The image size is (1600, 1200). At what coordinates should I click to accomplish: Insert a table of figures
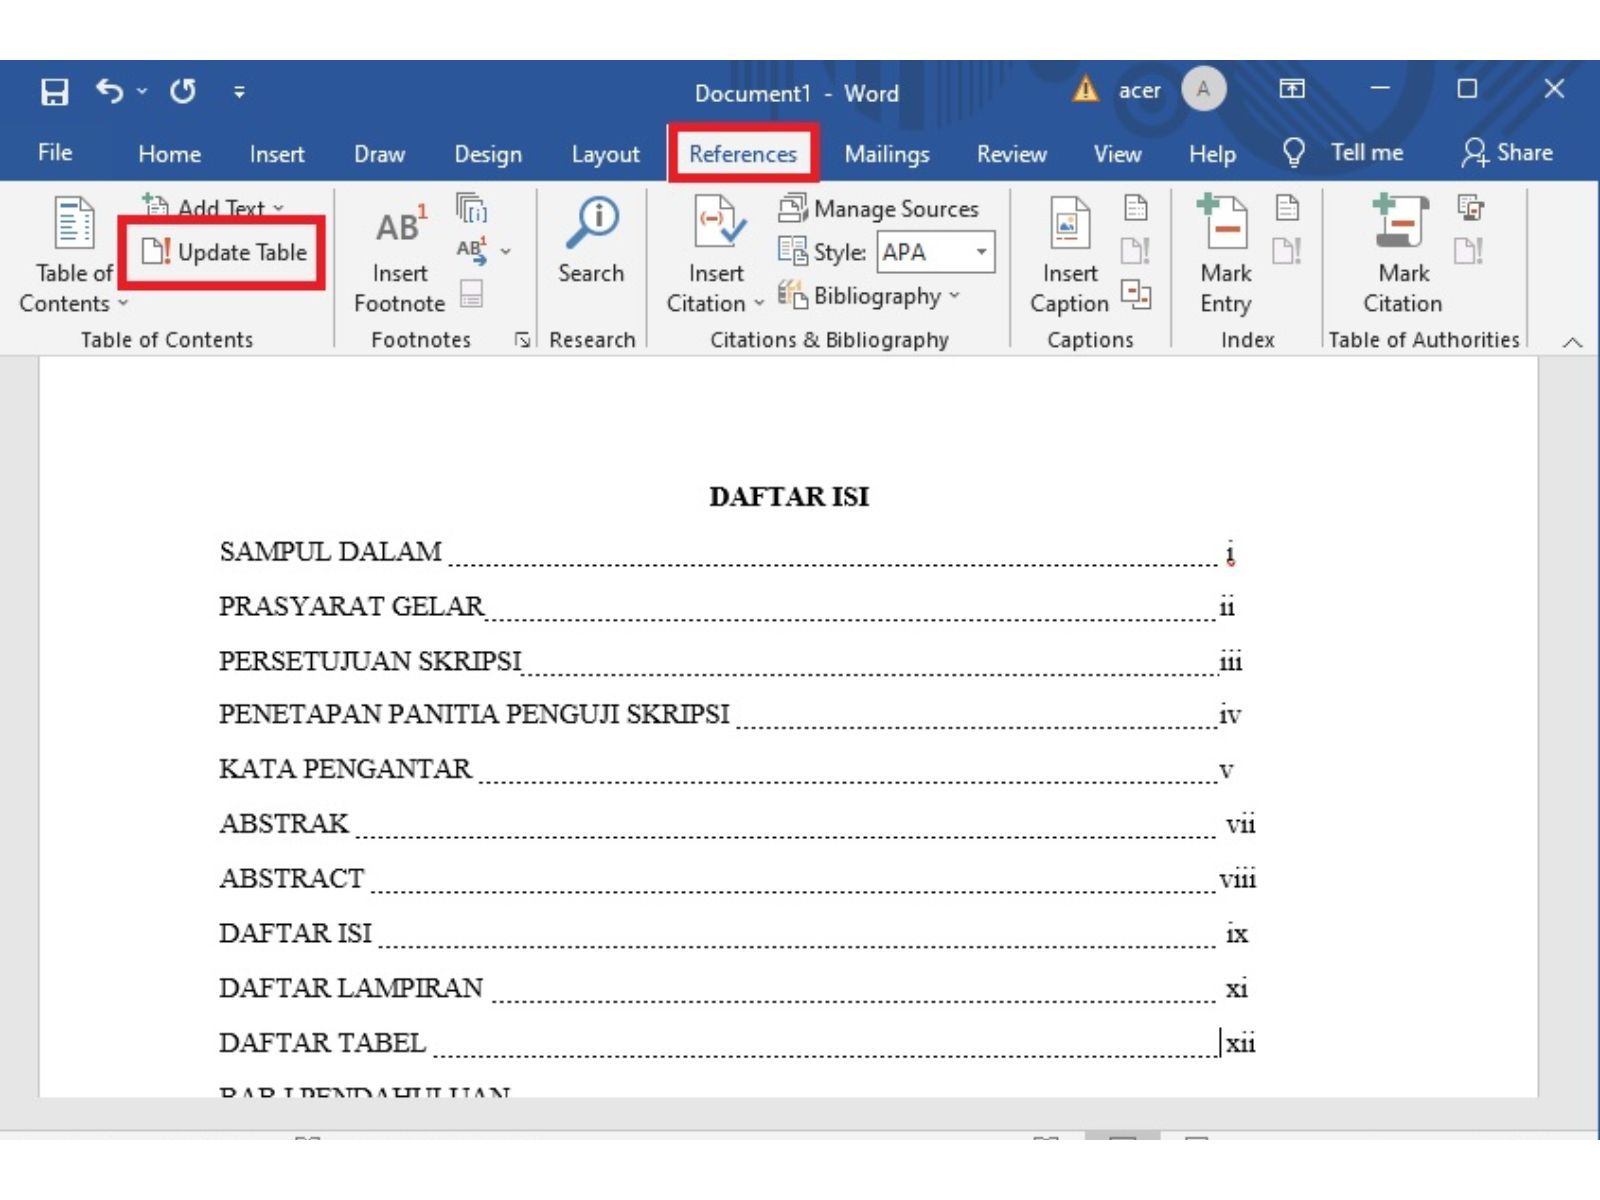point(1135,207)
